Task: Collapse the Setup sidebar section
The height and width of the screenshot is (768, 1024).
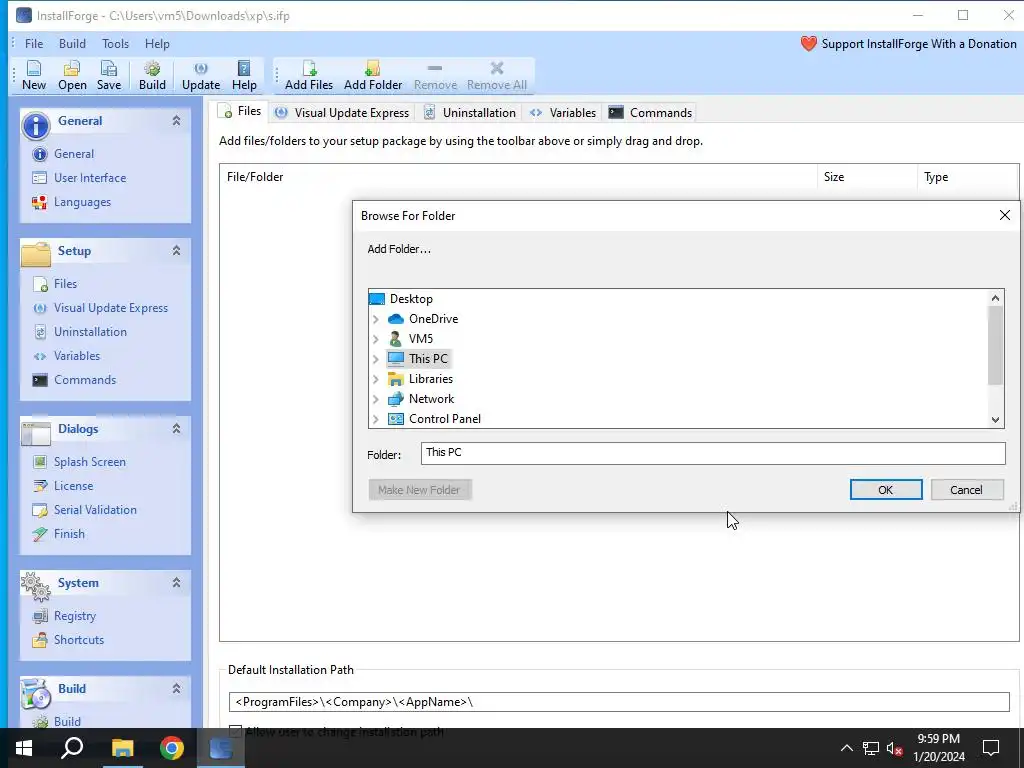Action: (x=176, y=251)
